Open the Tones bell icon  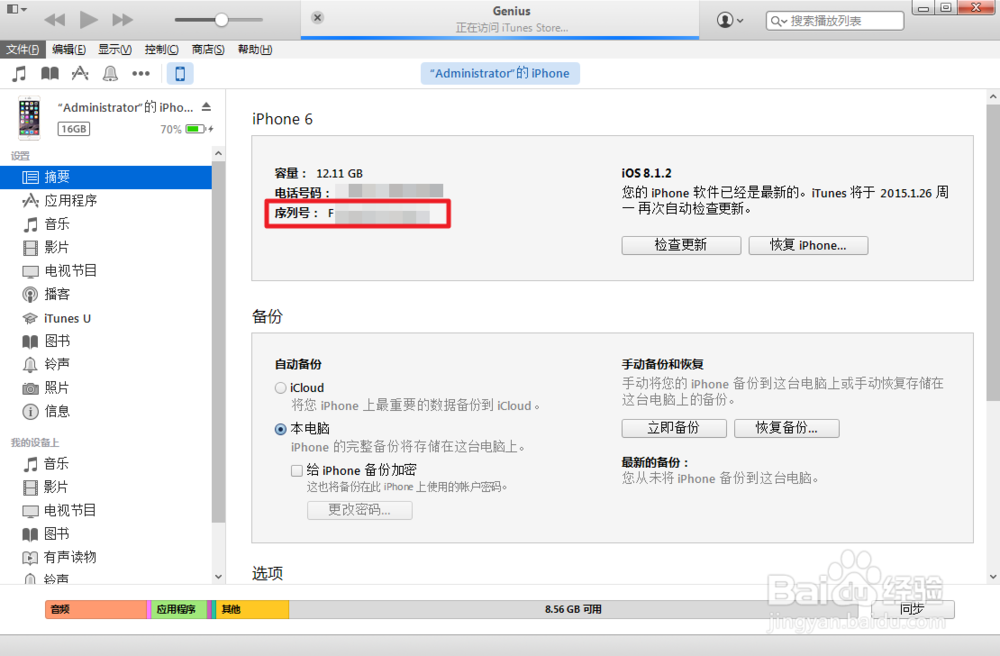[109, 73]
